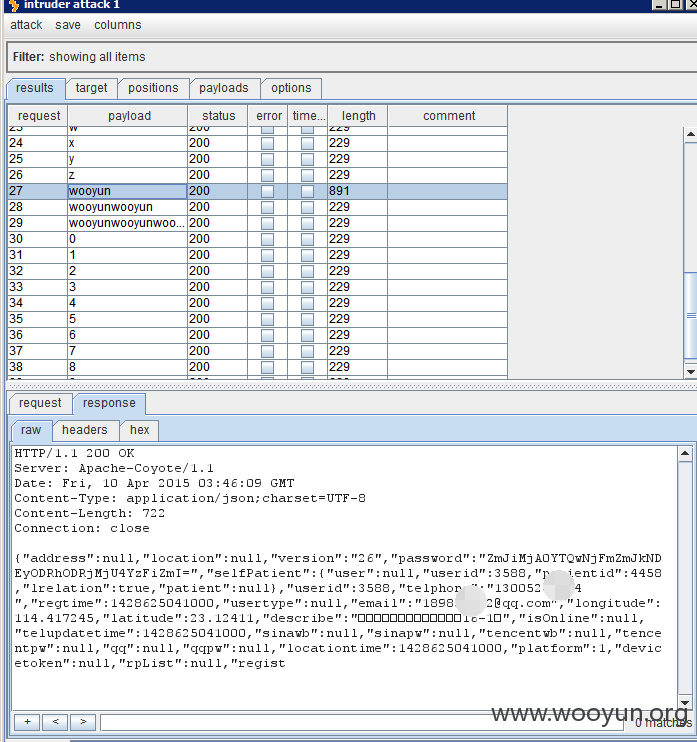Sort by the comment column header
The width and height of the screenshot is (697, 742).
click(449, 116)
